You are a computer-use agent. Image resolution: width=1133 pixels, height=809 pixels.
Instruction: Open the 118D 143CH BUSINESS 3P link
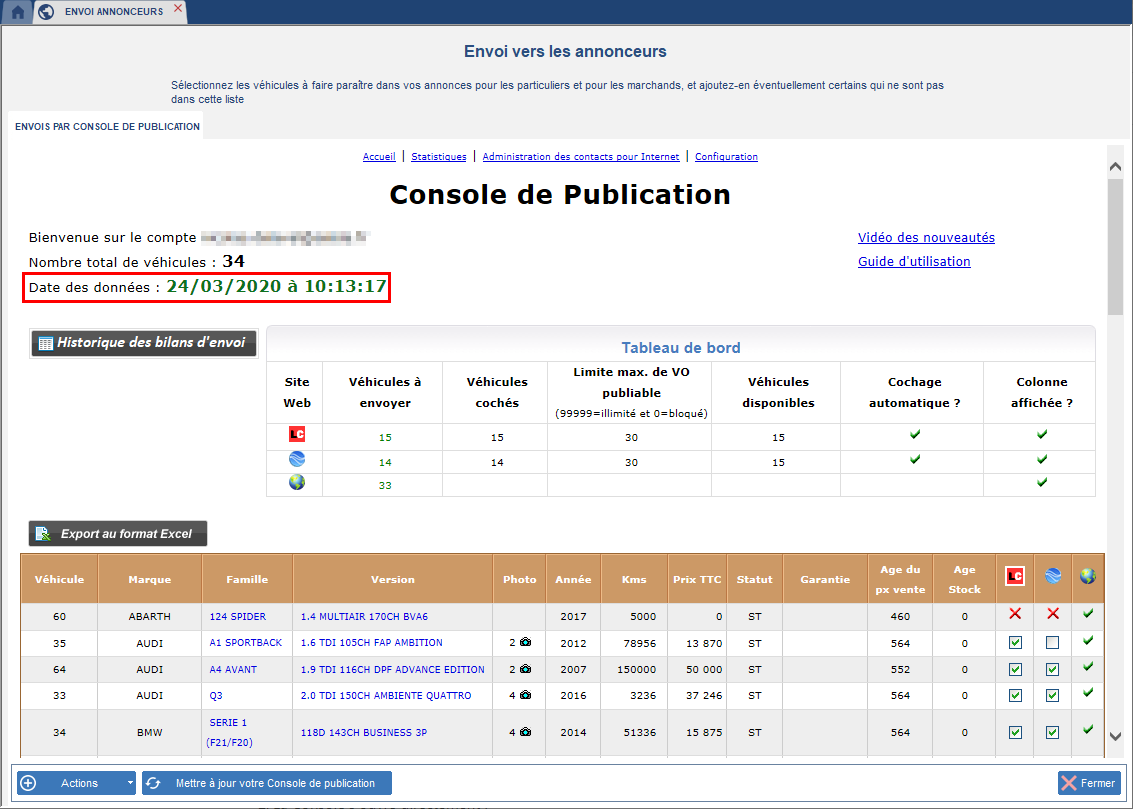point(363,732)
